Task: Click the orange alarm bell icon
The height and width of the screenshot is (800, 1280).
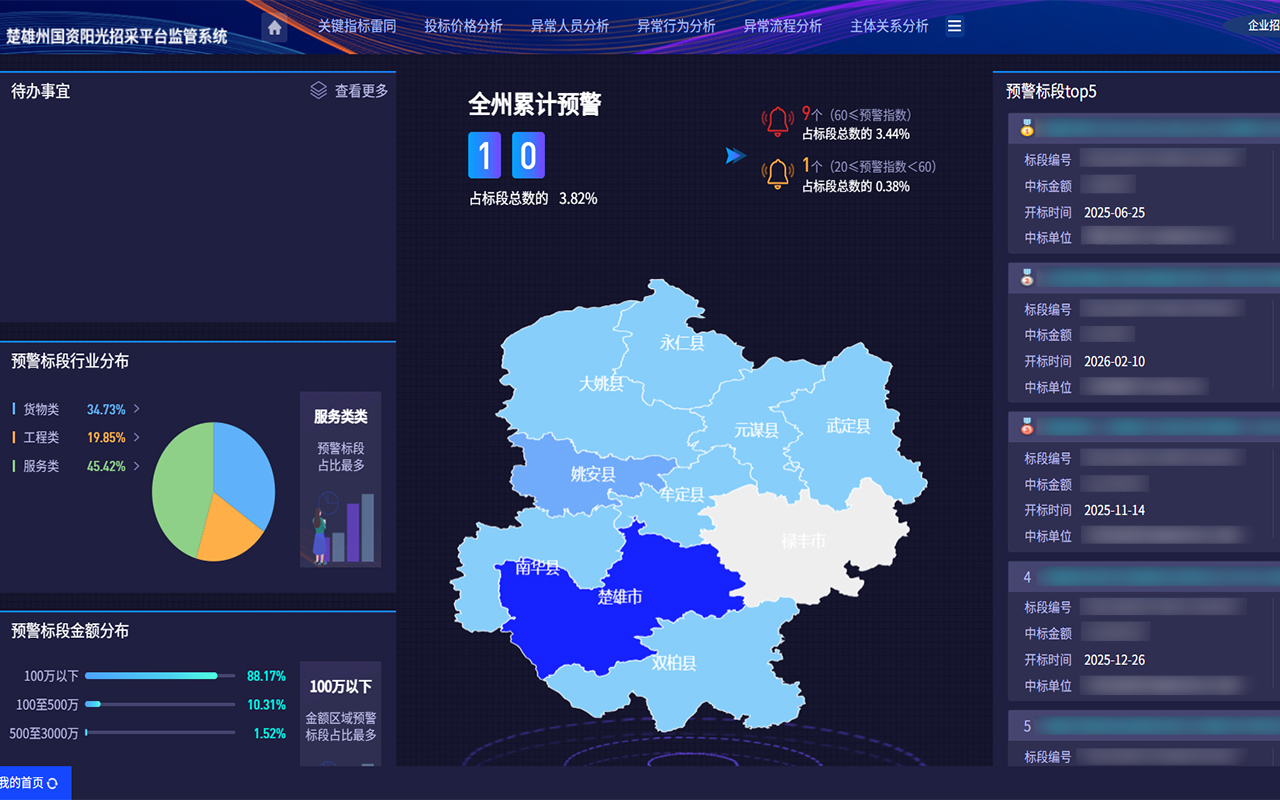Action: [x=778, y=173]
